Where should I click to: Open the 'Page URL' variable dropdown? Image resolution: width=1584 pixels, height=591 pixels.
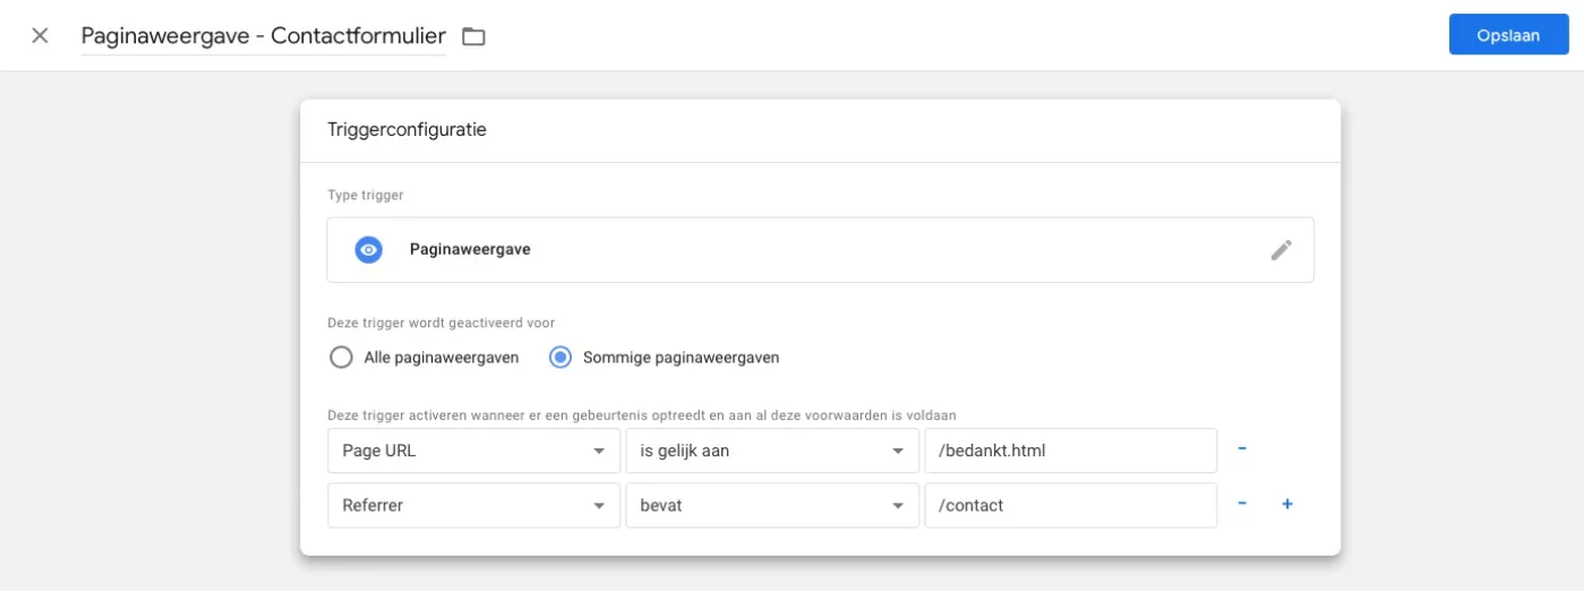[x=473, y=451]
